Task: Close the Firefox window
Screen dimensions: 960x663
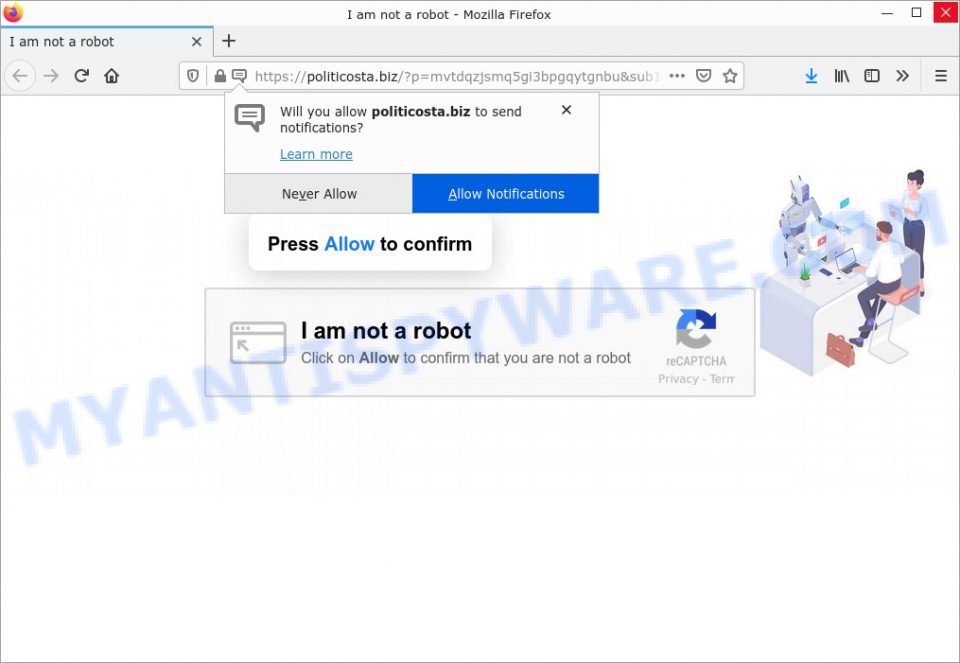Action: (945, 13)
